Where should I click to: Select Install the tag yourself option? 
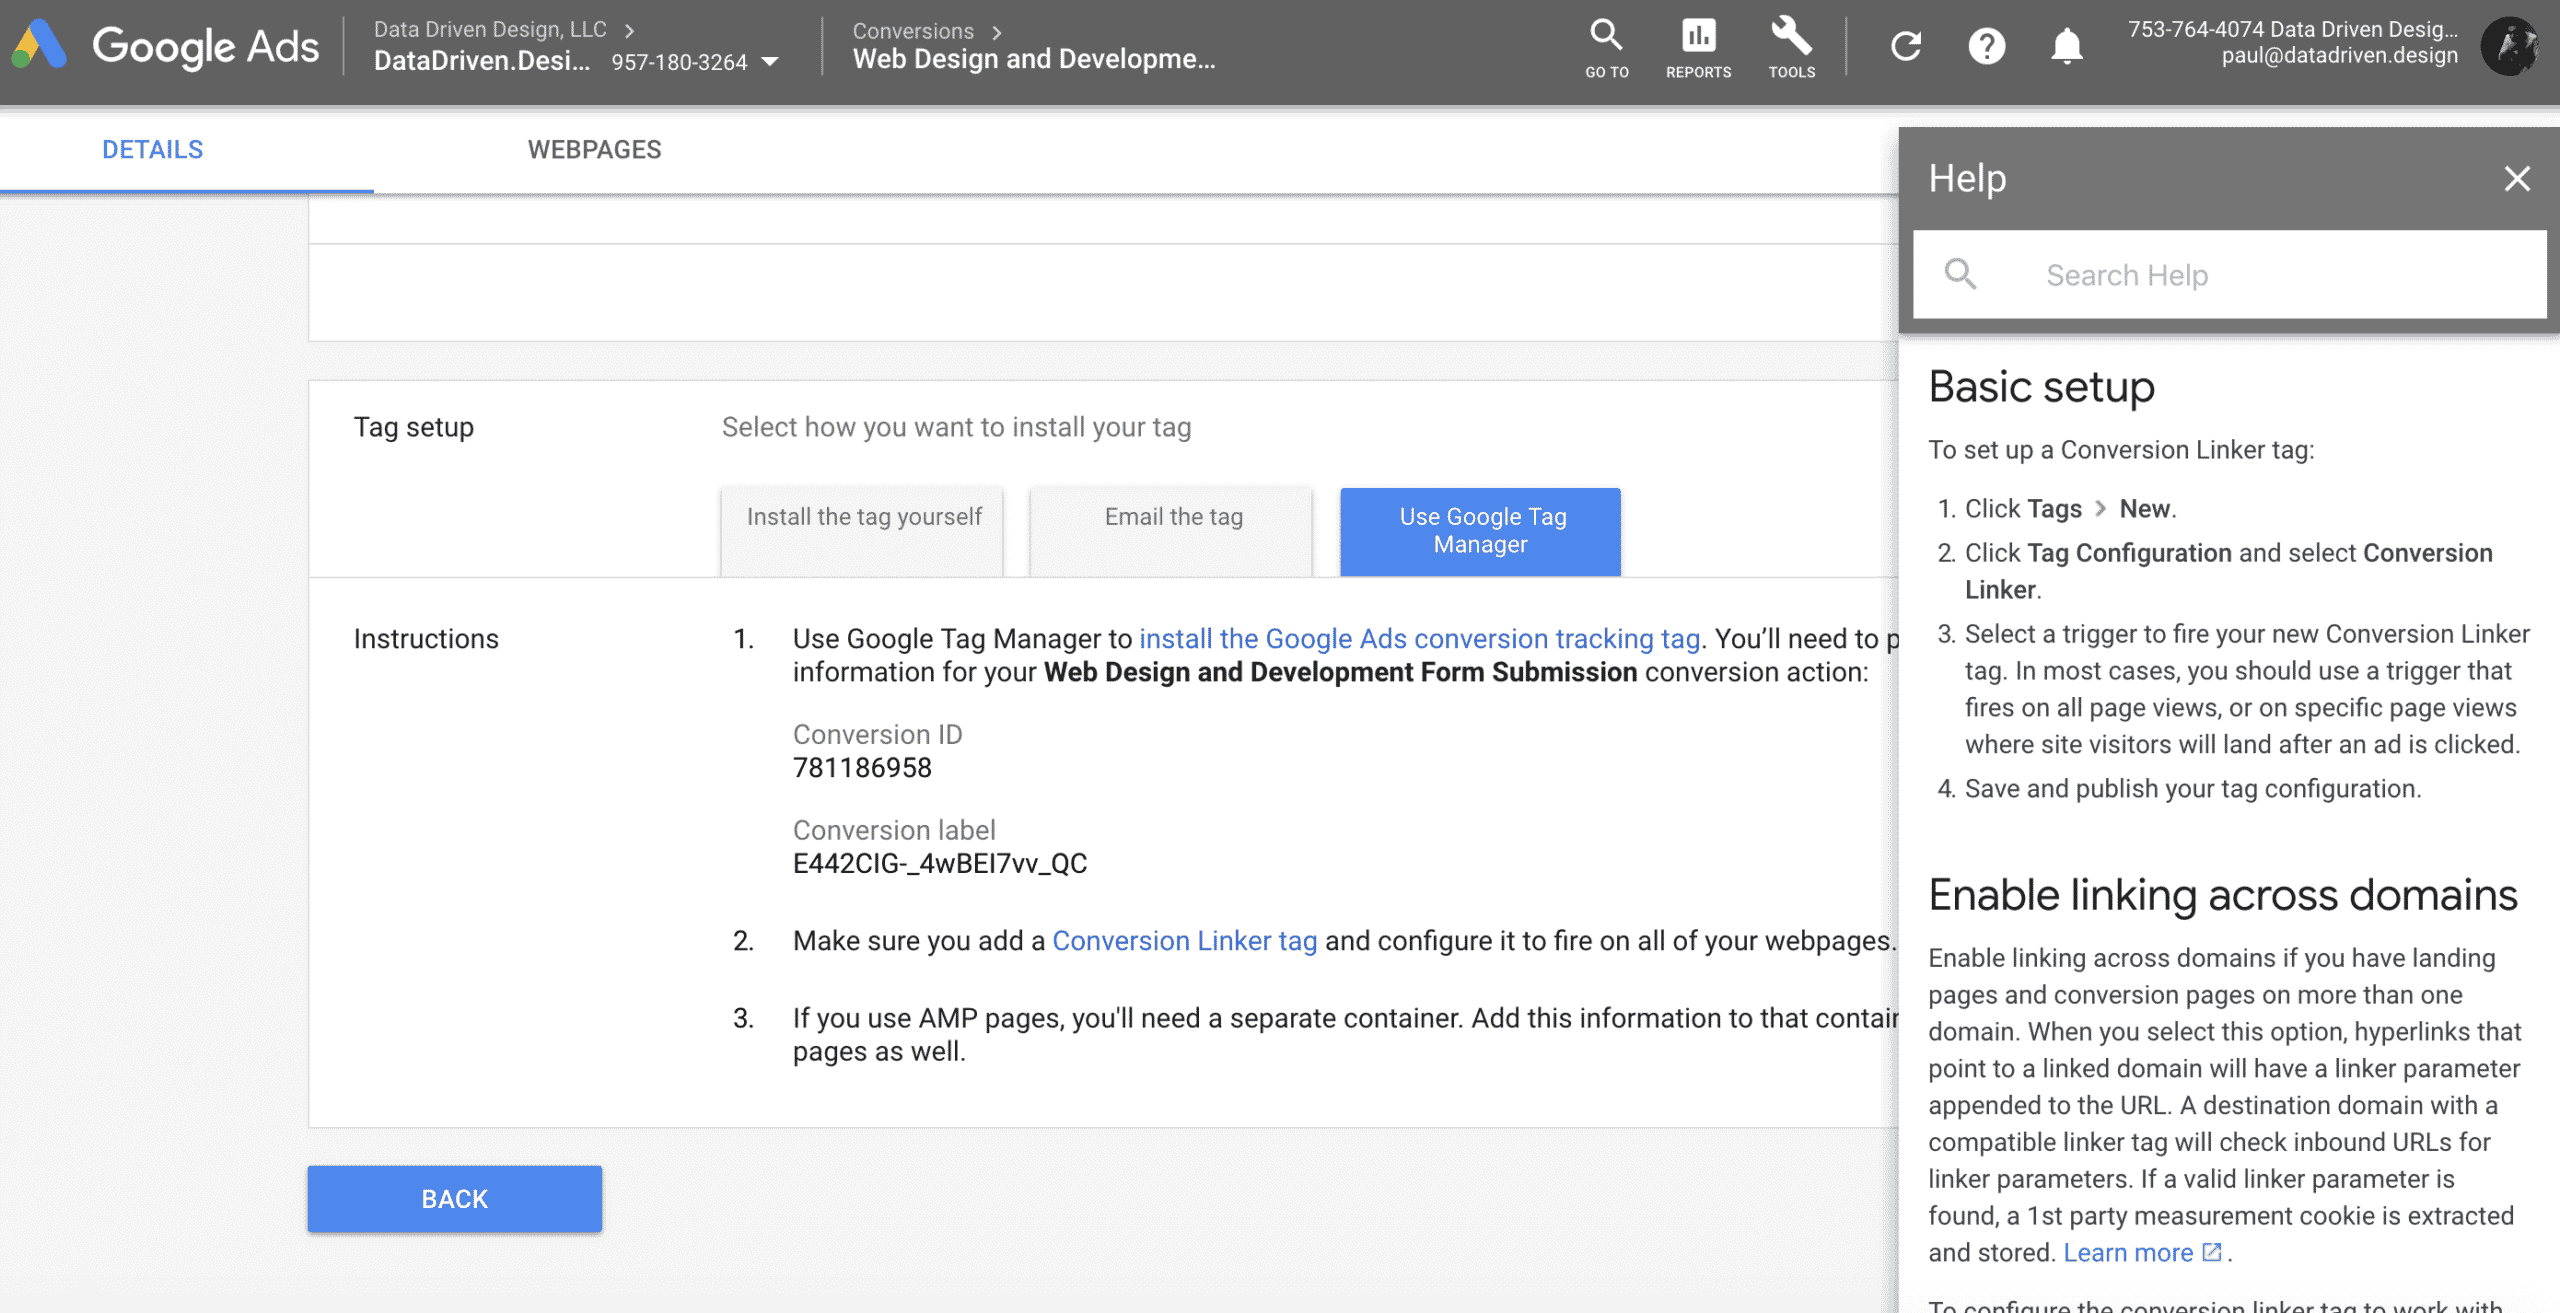(x=863, y=530)
